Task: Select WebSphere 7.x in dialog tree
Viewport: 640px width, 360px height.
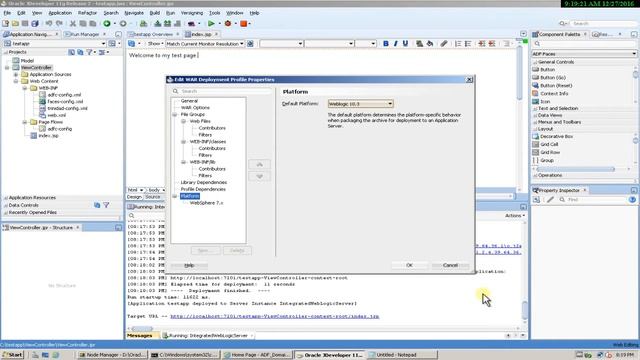Action: coord(207,203)
